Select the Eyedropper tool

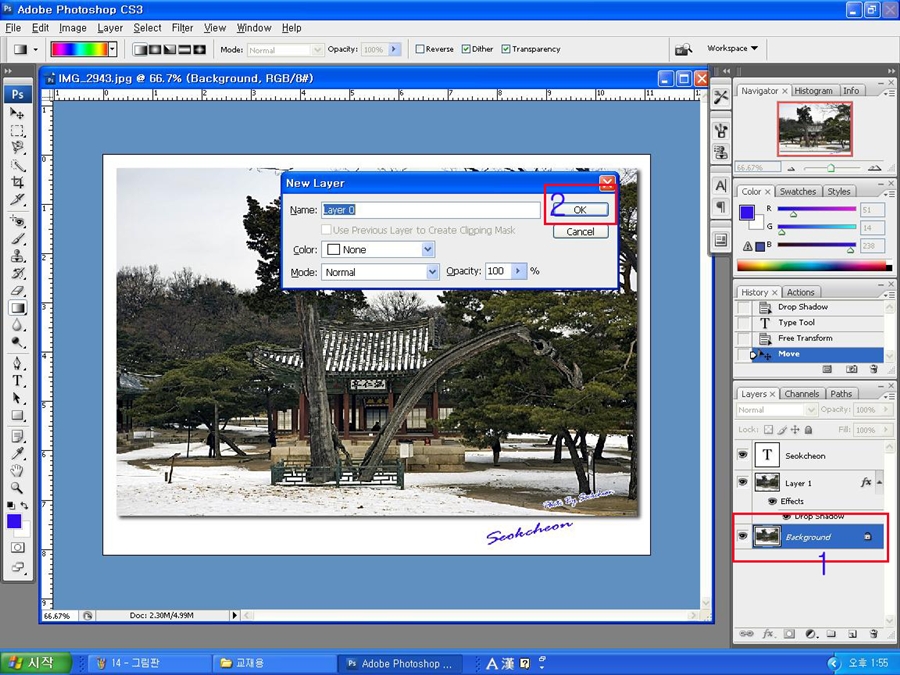(17, 453)
